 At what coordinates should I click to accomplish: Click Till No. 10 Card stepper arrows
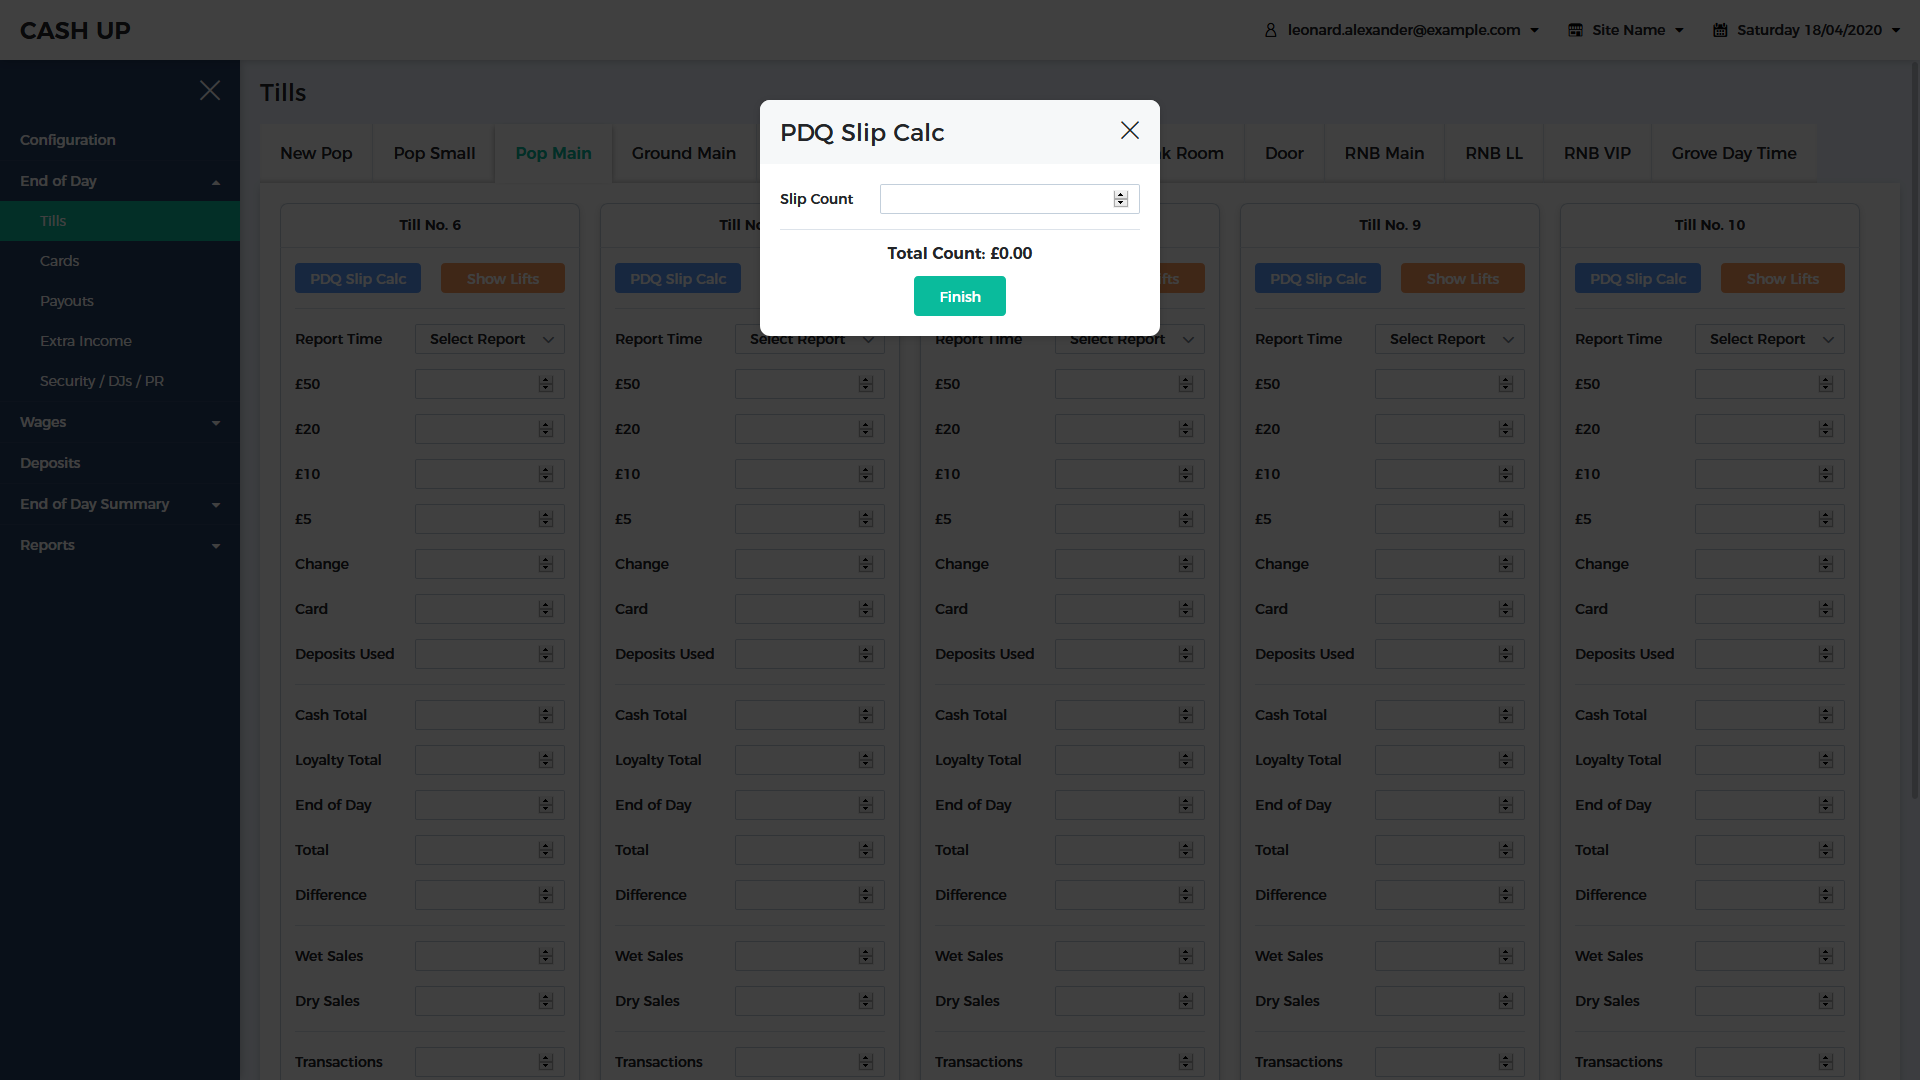tap(1826, 609)
